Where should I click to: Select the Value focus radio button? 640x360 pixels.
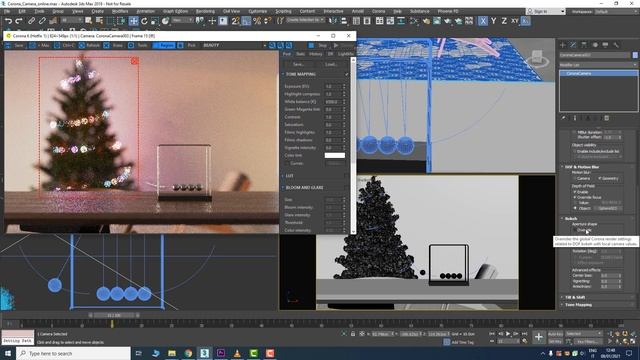[x=575, y=202]
